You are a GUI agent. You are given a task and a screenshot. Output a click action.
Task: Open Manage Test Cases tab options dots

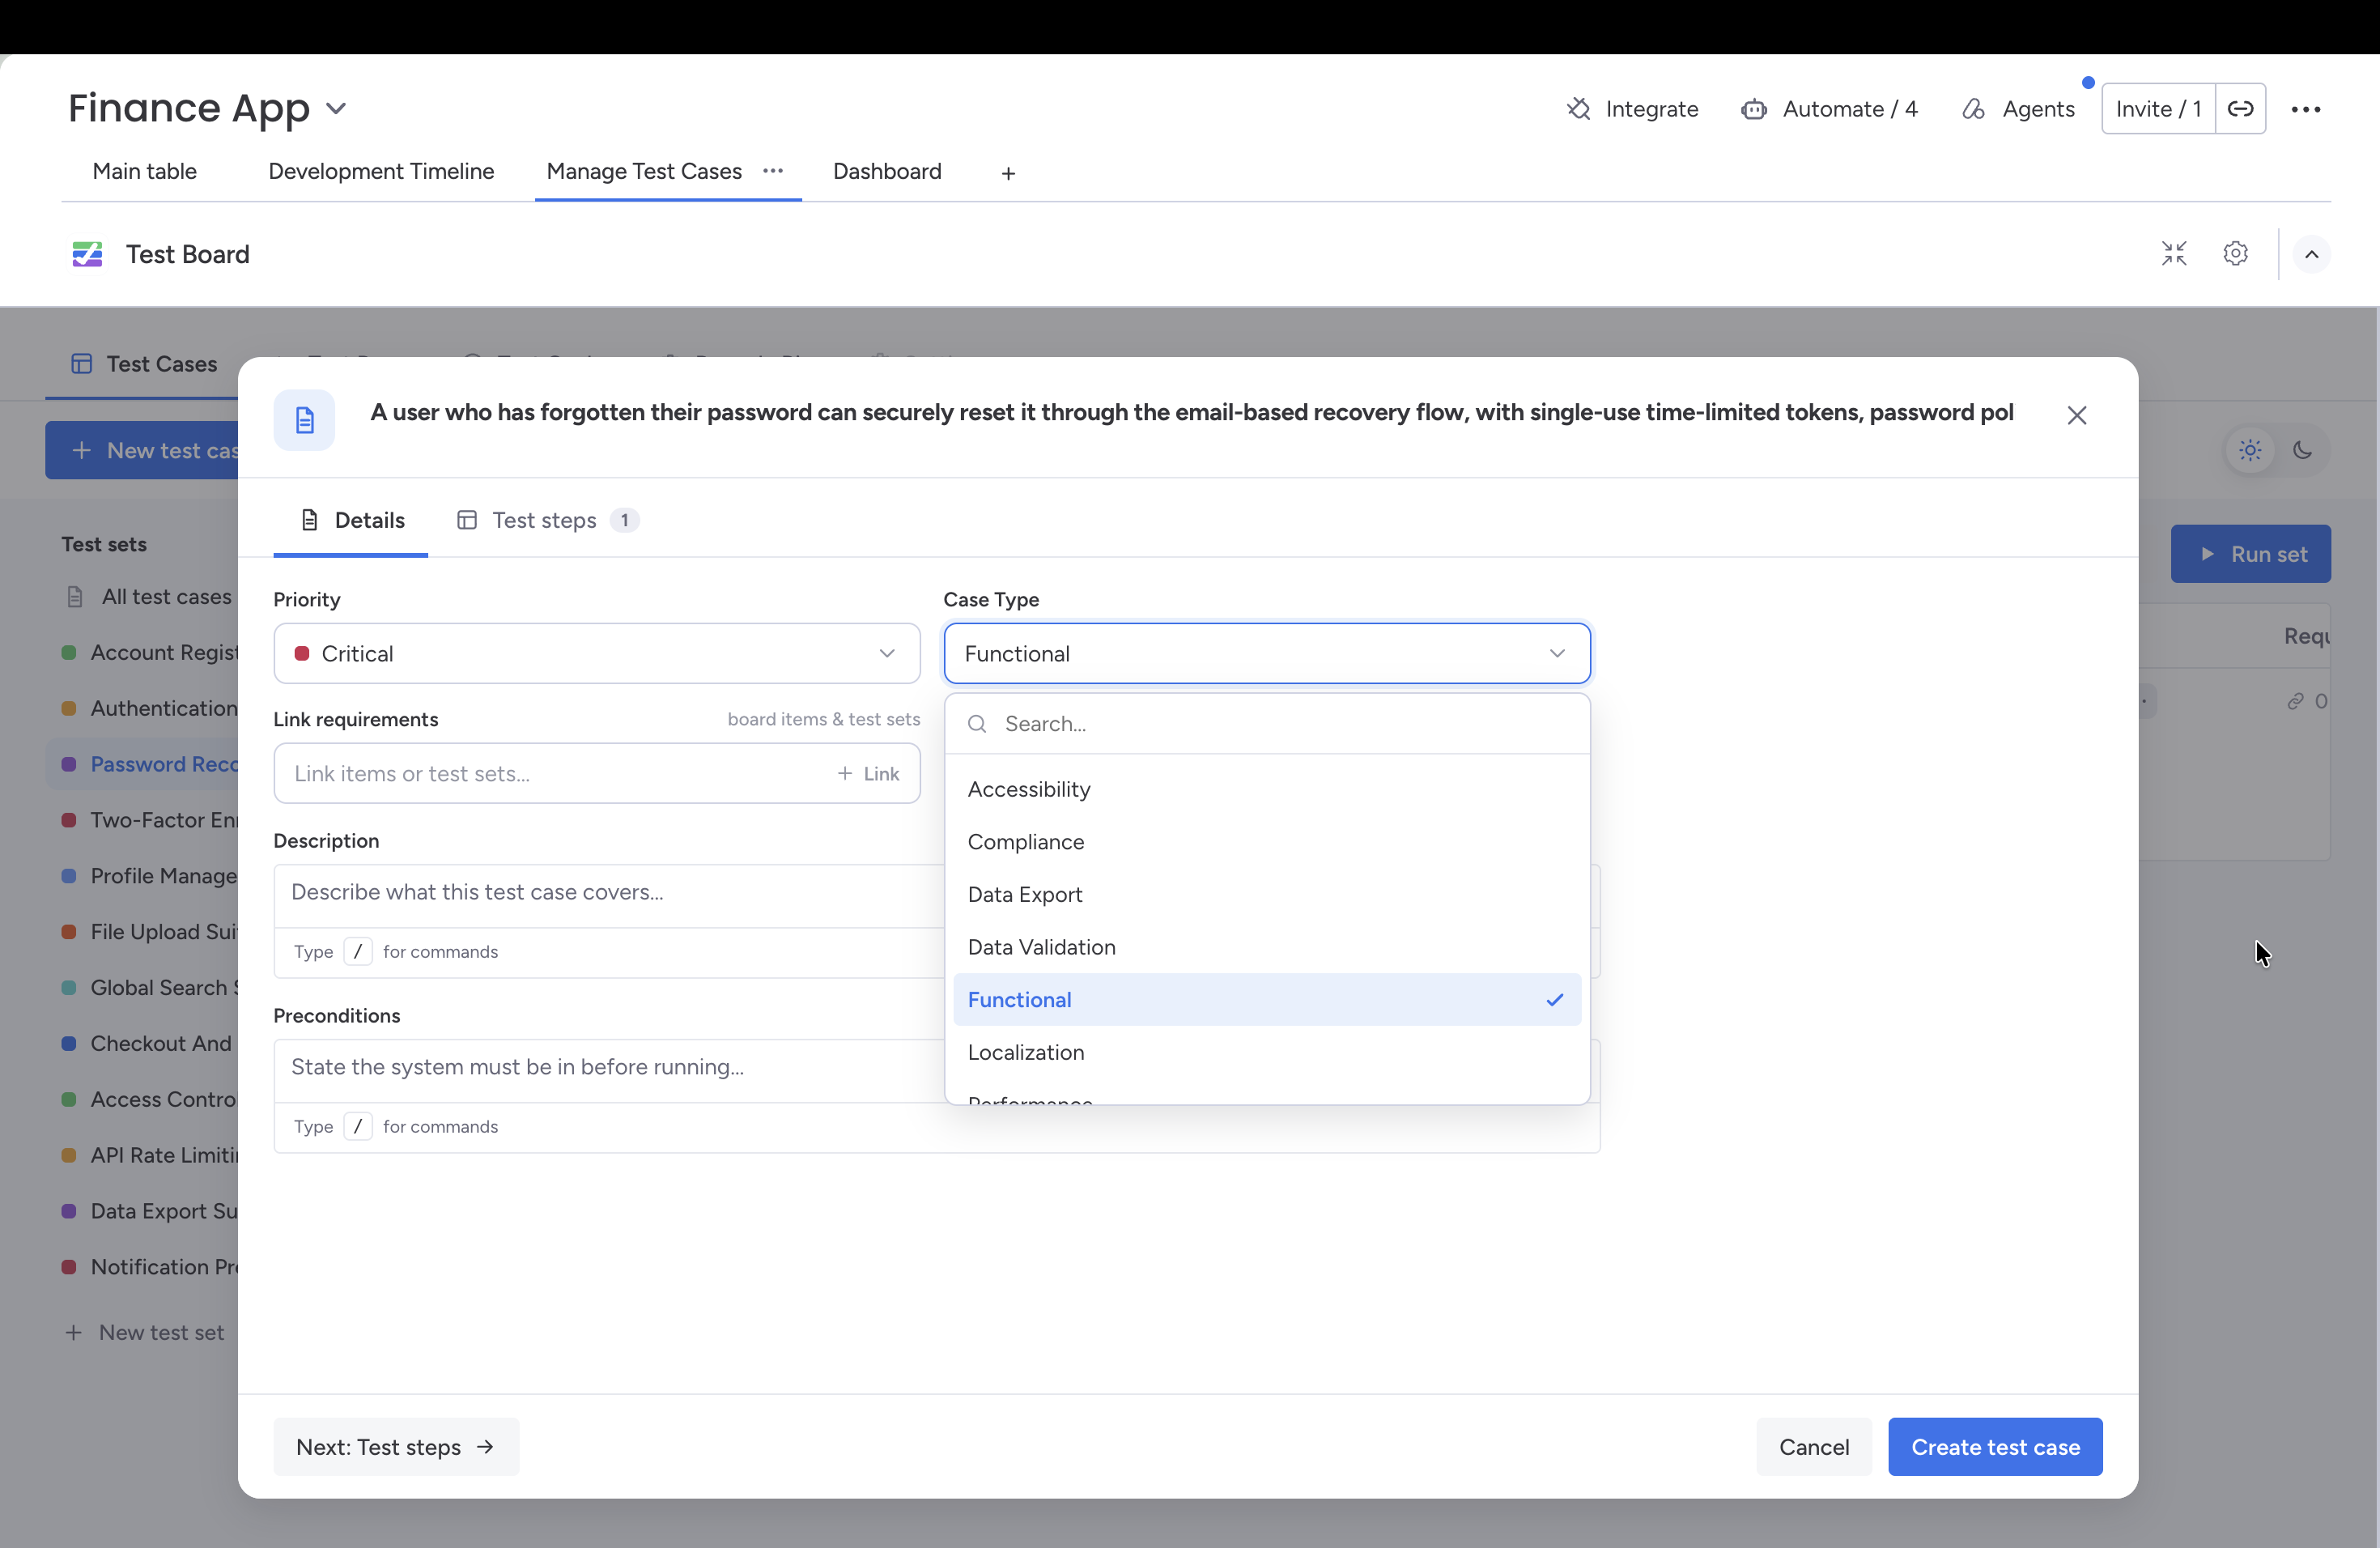tap(773, 171)
